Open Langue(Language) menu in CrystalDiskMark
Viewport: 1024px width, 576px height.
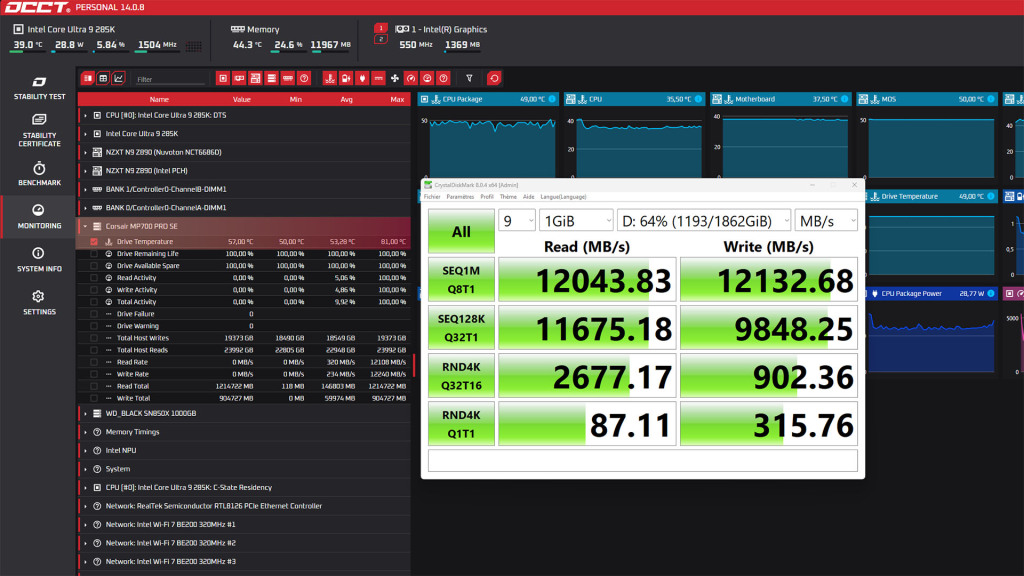(563, 197)
